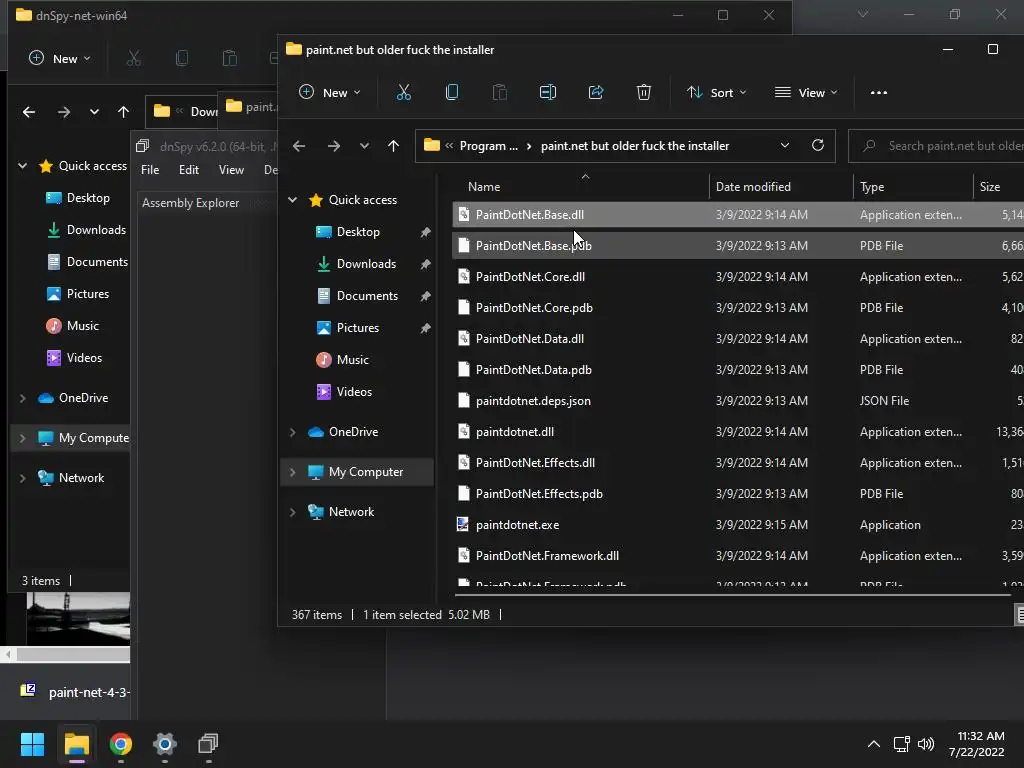This screenshot has height=768, width=1024.
Task: Sort files by Type column header
Action: tap(872, 187)
